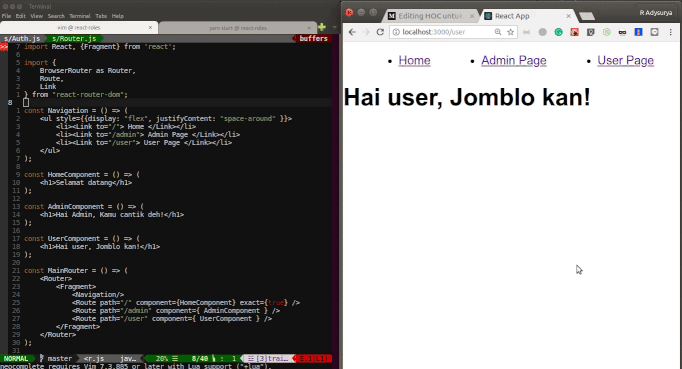Click the gray round extension icon
The image size is (682, 369).
542,32
